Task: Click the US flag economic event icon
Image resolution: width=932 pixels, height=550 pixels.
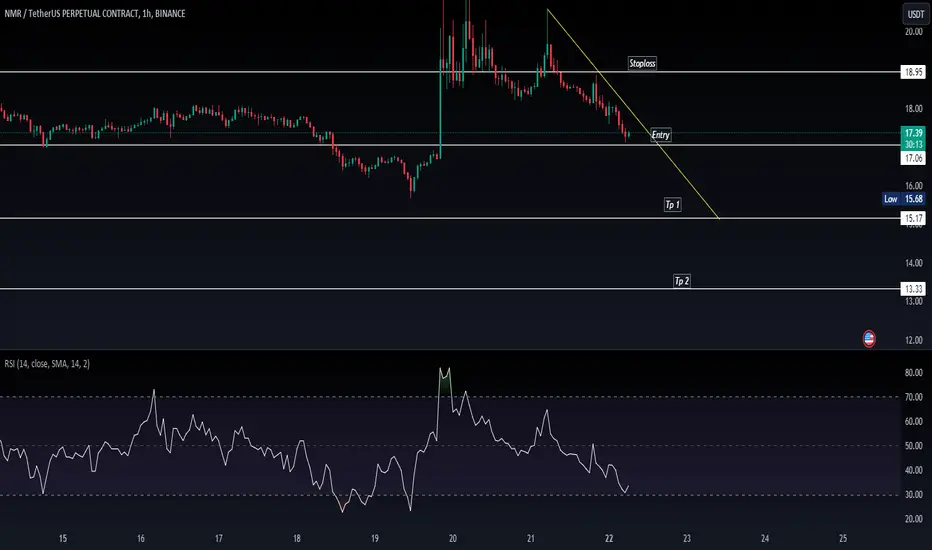Action: coord(868,339)
